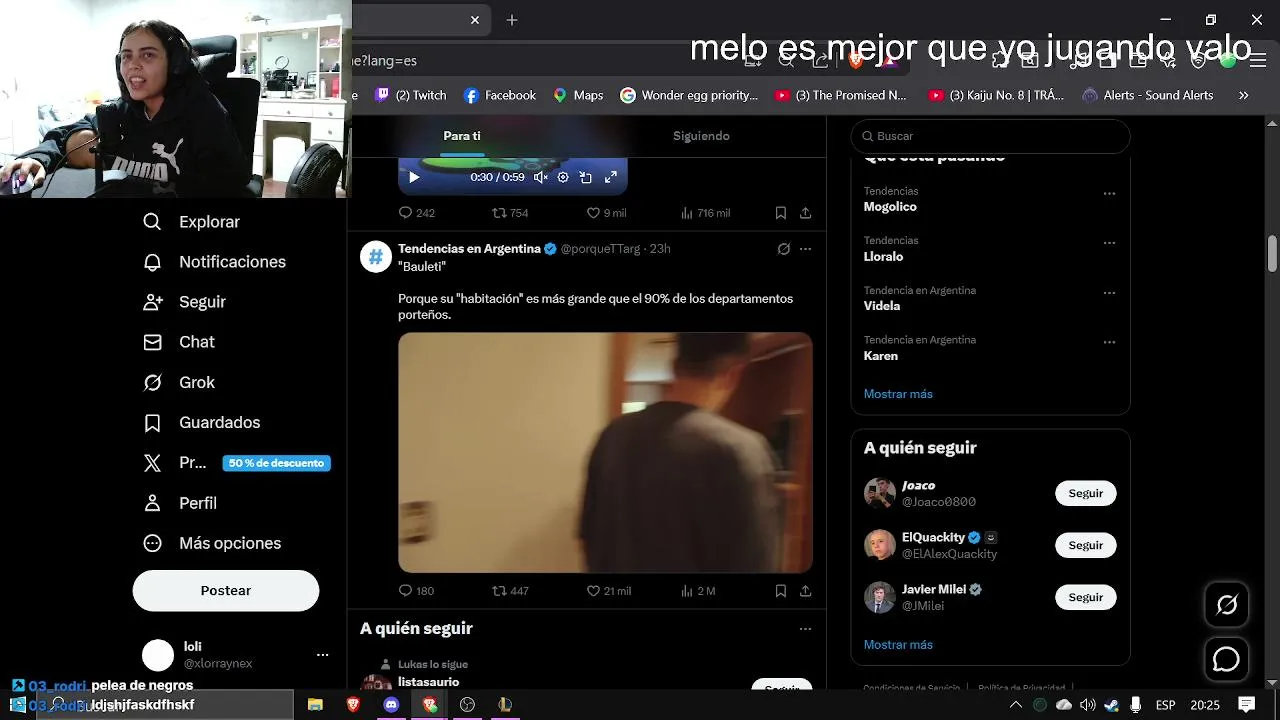This screenshot has height=720, width=1280.
Task: Open more options on the Bauleti post
Action: tap(805, 249)
